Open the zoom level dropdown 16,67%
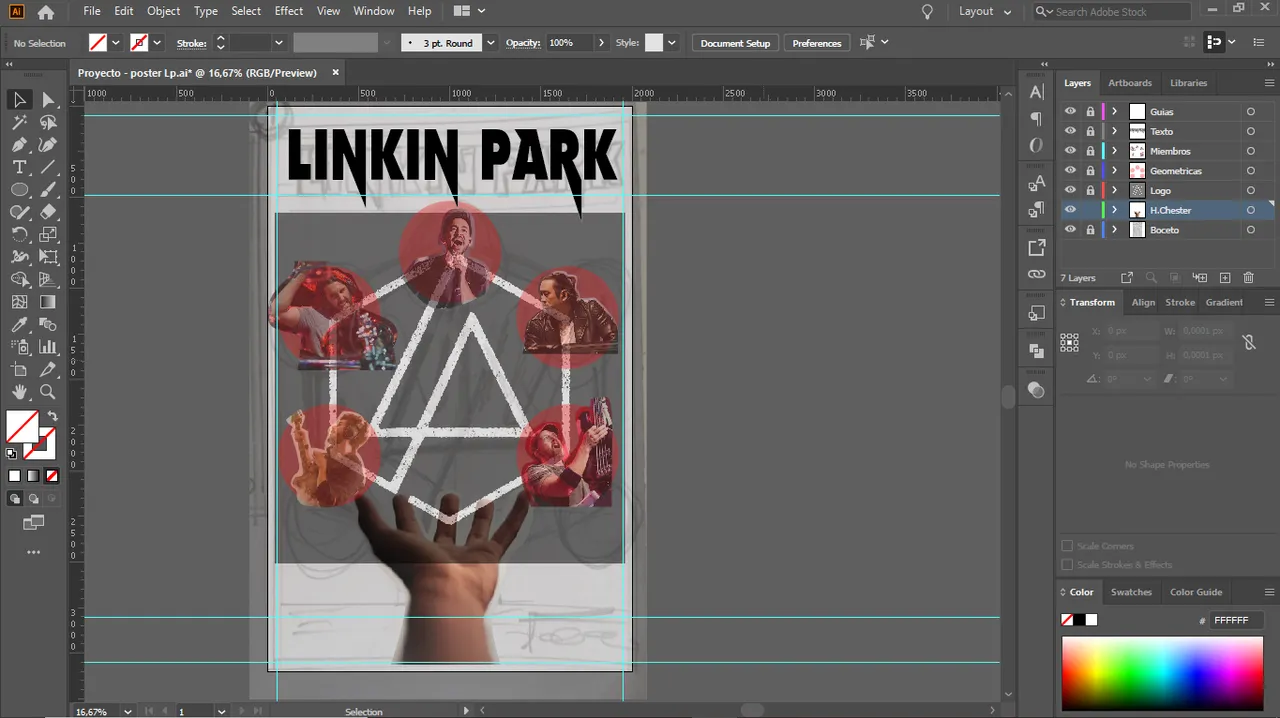The width and height of the screenshot is (1280, 718). pos(128,711)
